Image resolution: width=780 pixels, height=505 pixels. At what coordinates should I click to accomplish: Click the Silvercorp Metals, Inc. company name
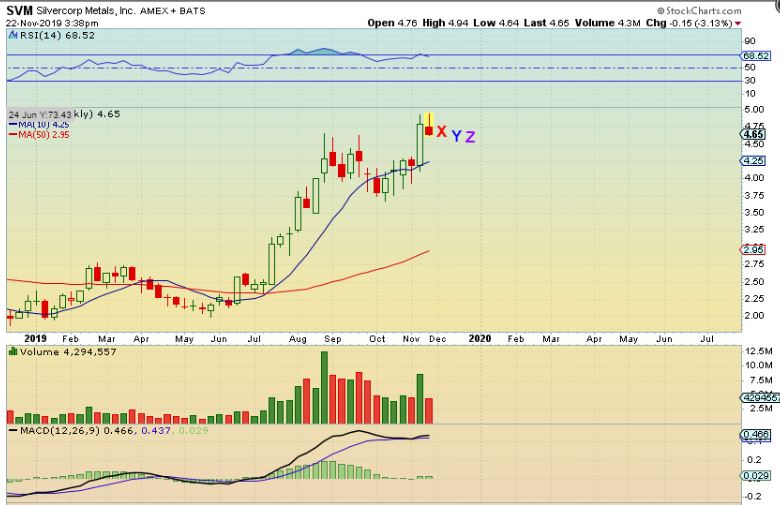[86, 10]
